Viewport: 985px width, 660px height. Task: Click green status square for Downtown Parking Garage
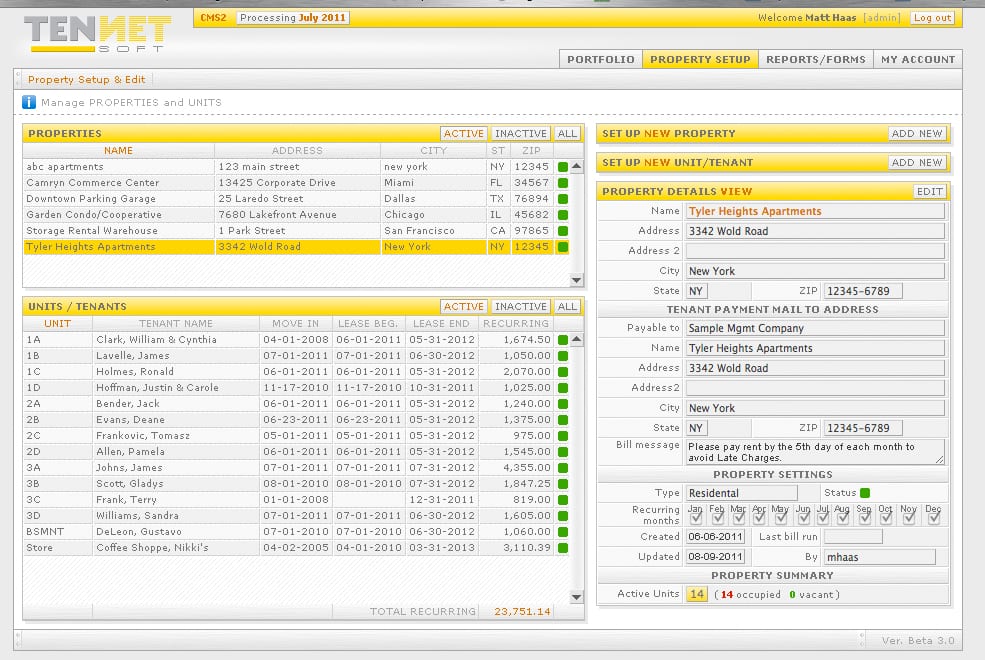click(563, 199)
